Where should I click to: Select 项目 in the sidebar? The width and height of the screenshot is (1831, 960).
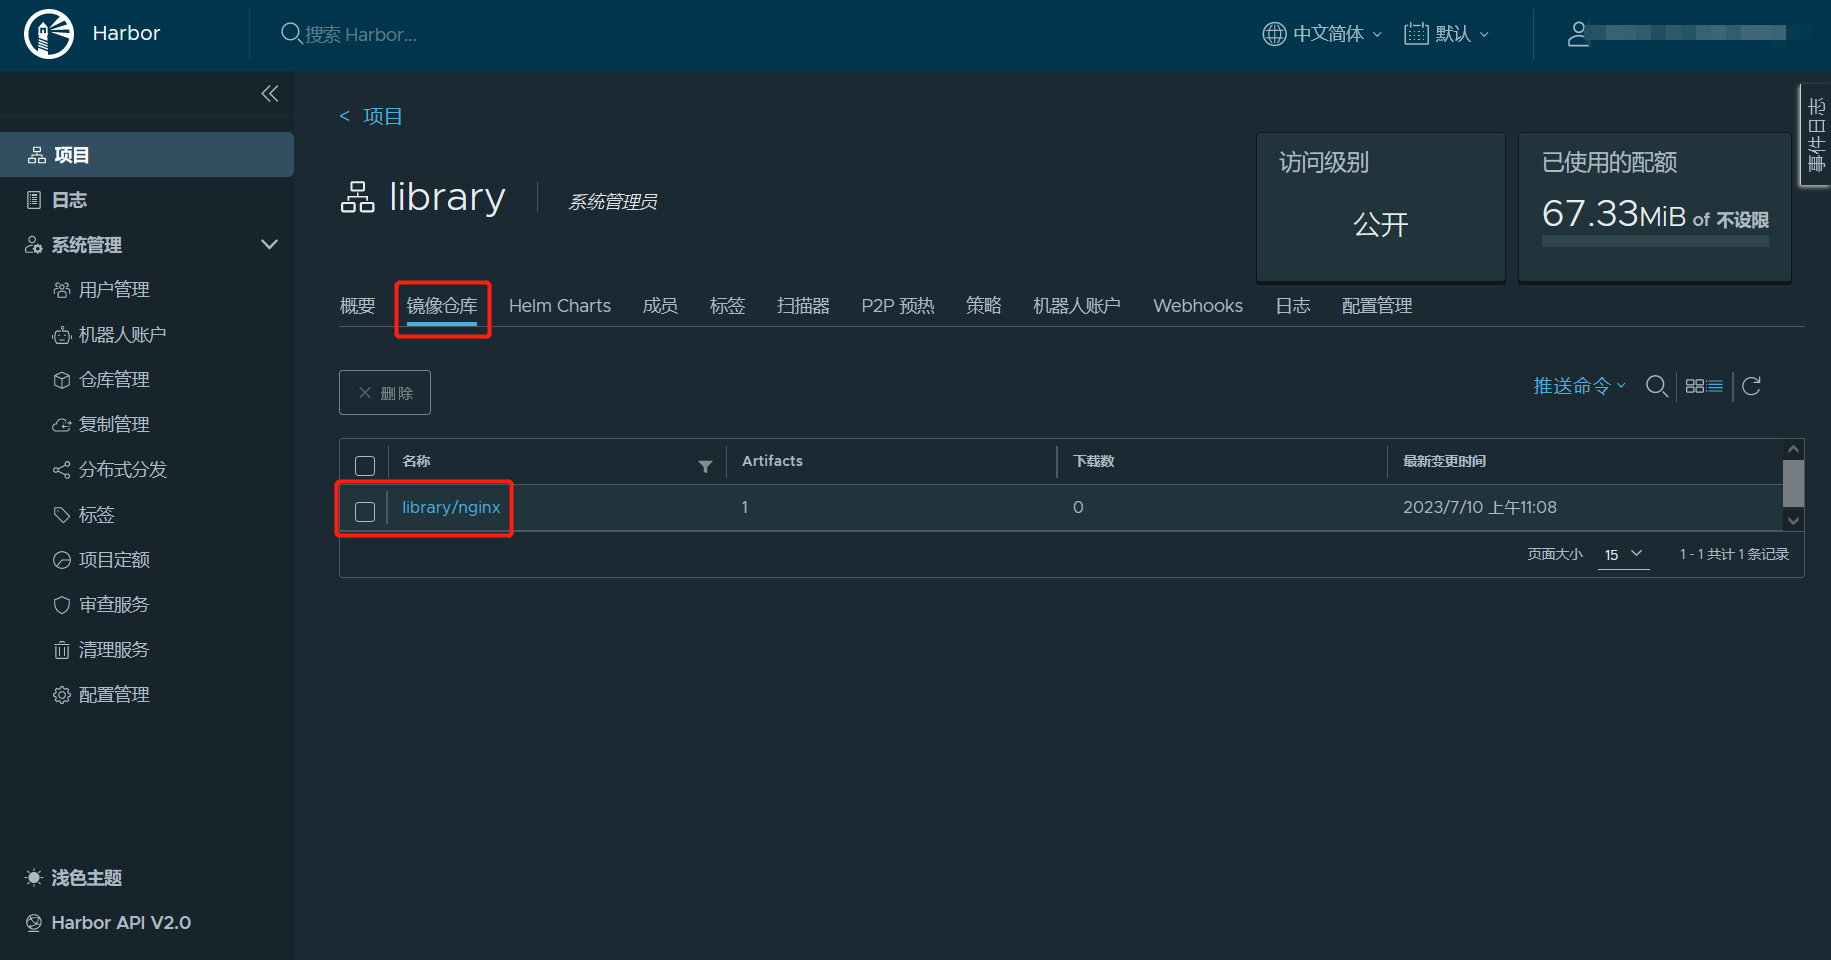pos(147,155)
